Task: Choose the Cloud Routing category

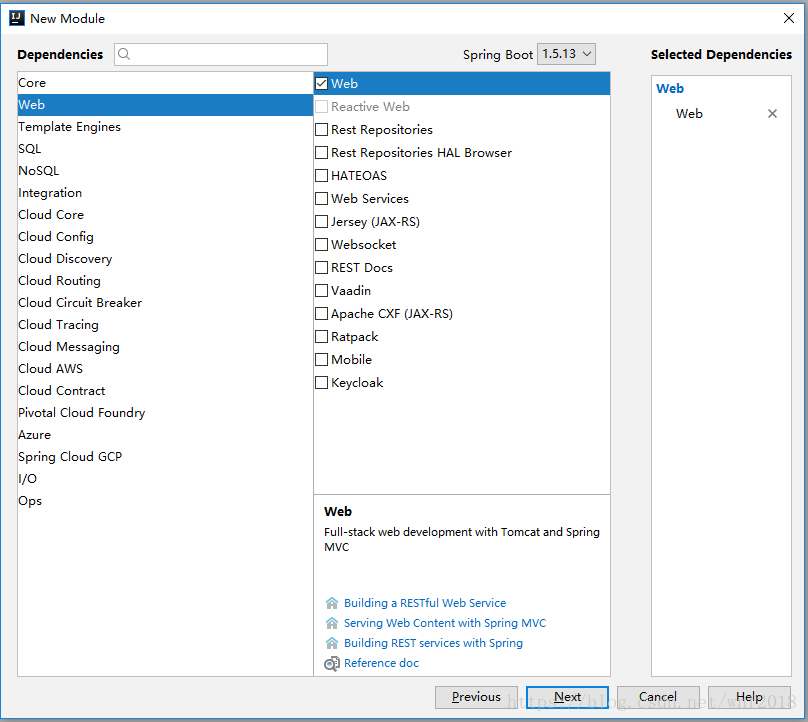Action: point(165,281)
